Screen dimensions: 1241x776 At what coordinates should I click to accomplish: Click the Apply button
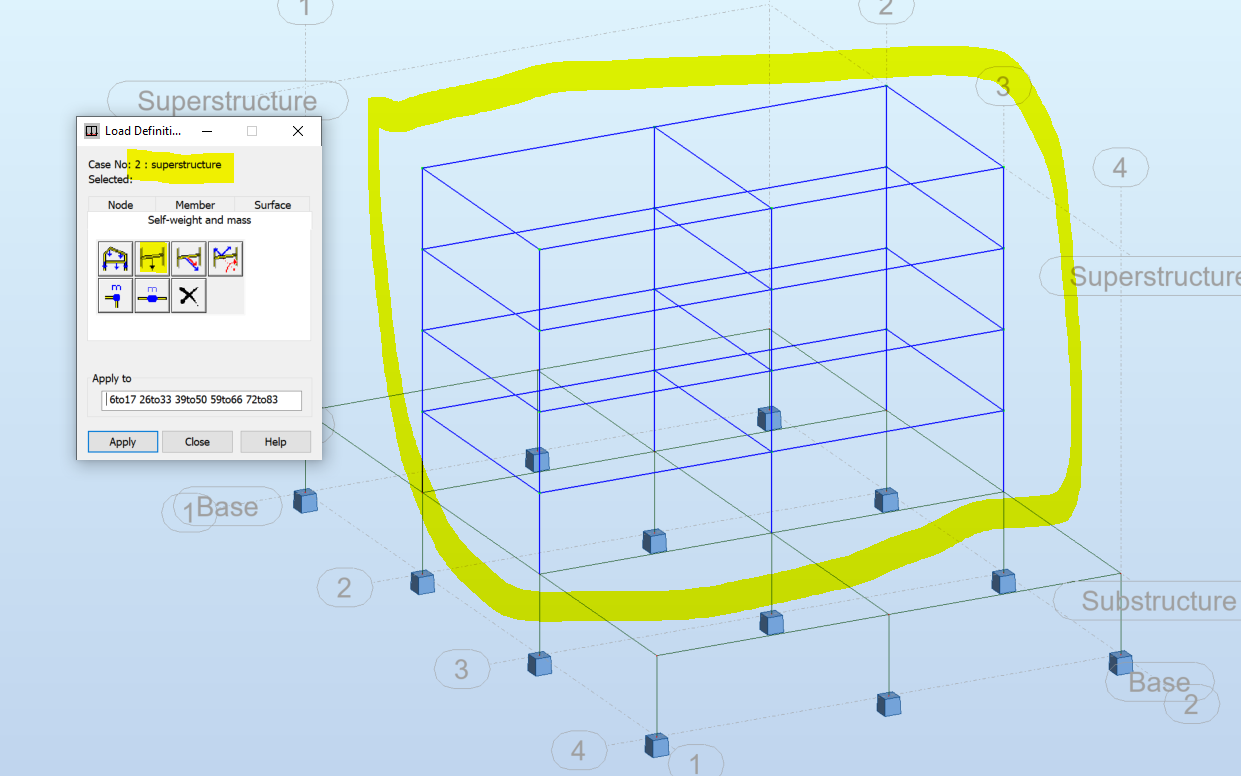(122, 441)
